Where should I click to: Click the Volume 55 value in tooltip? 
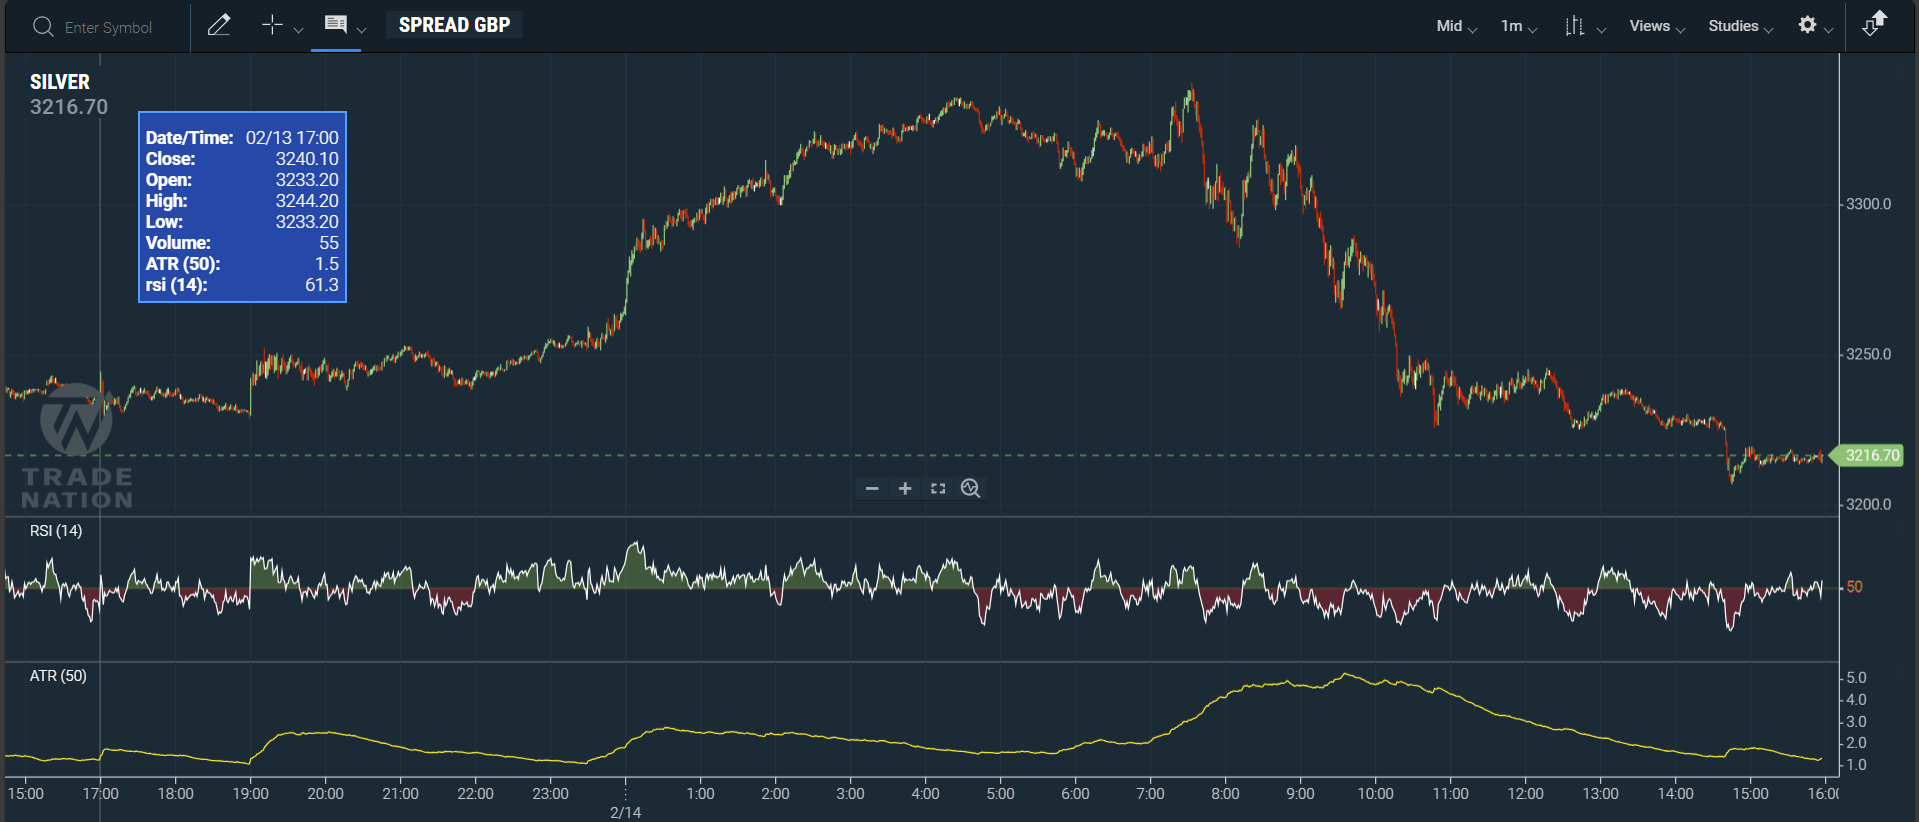[x=329, y=243]
